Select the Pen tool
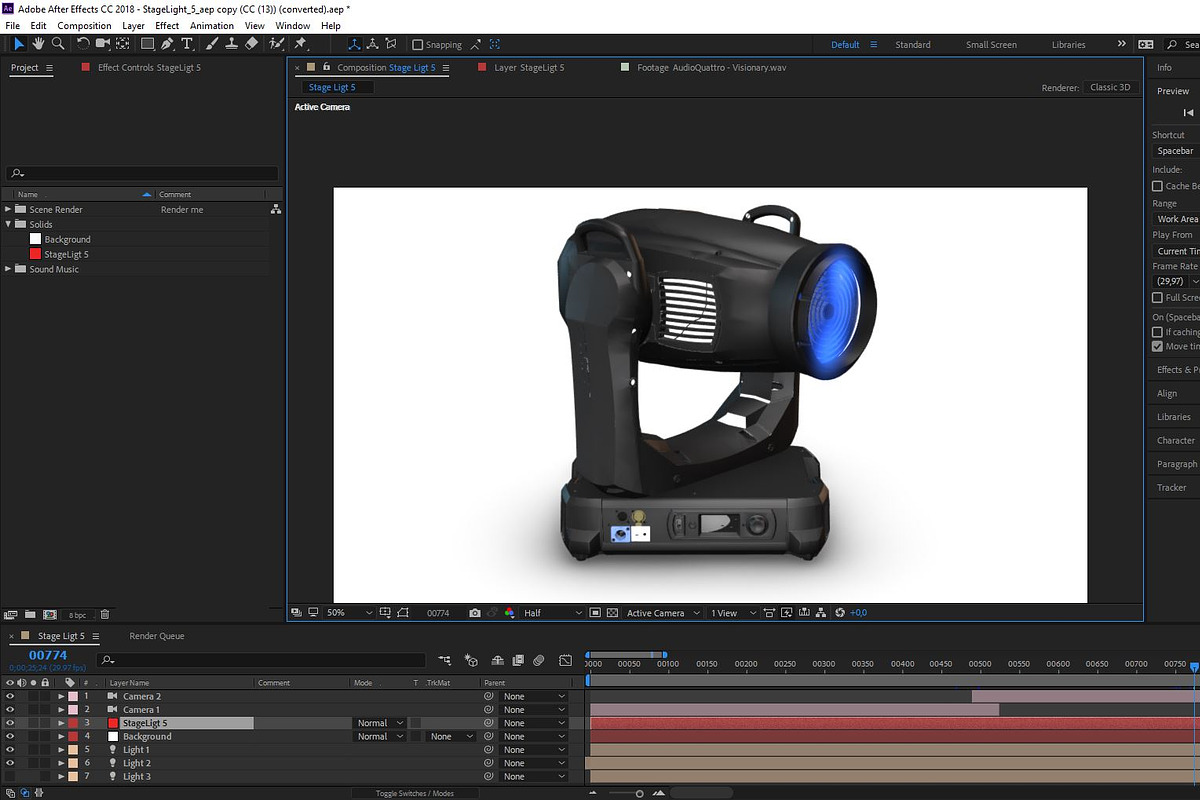Screen dimensions: 1200x800 (x=167, y=44)
